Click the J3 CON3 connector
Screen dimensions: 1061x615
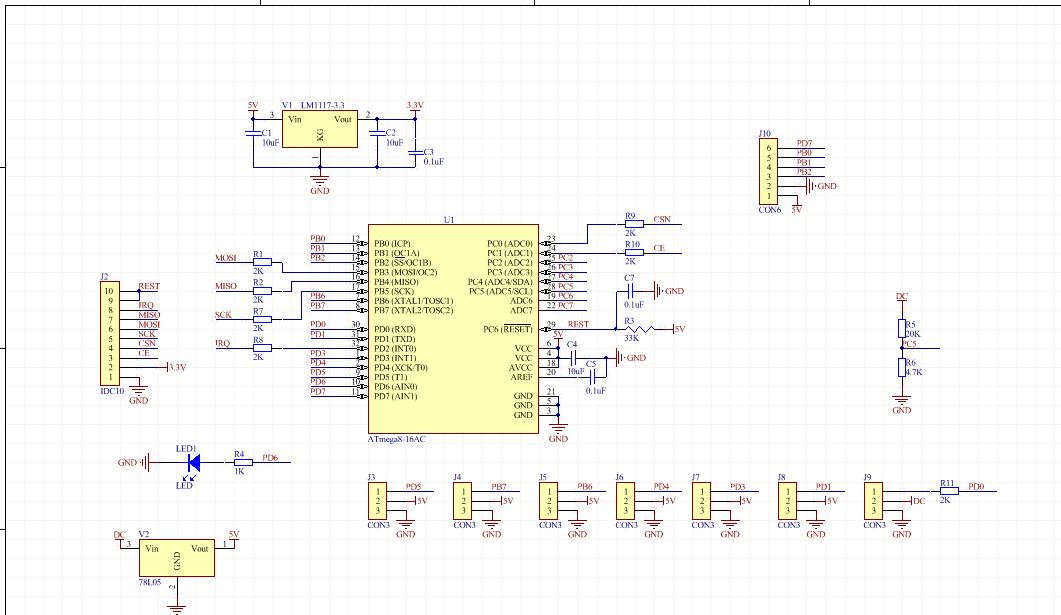click(x=378, y=501)
